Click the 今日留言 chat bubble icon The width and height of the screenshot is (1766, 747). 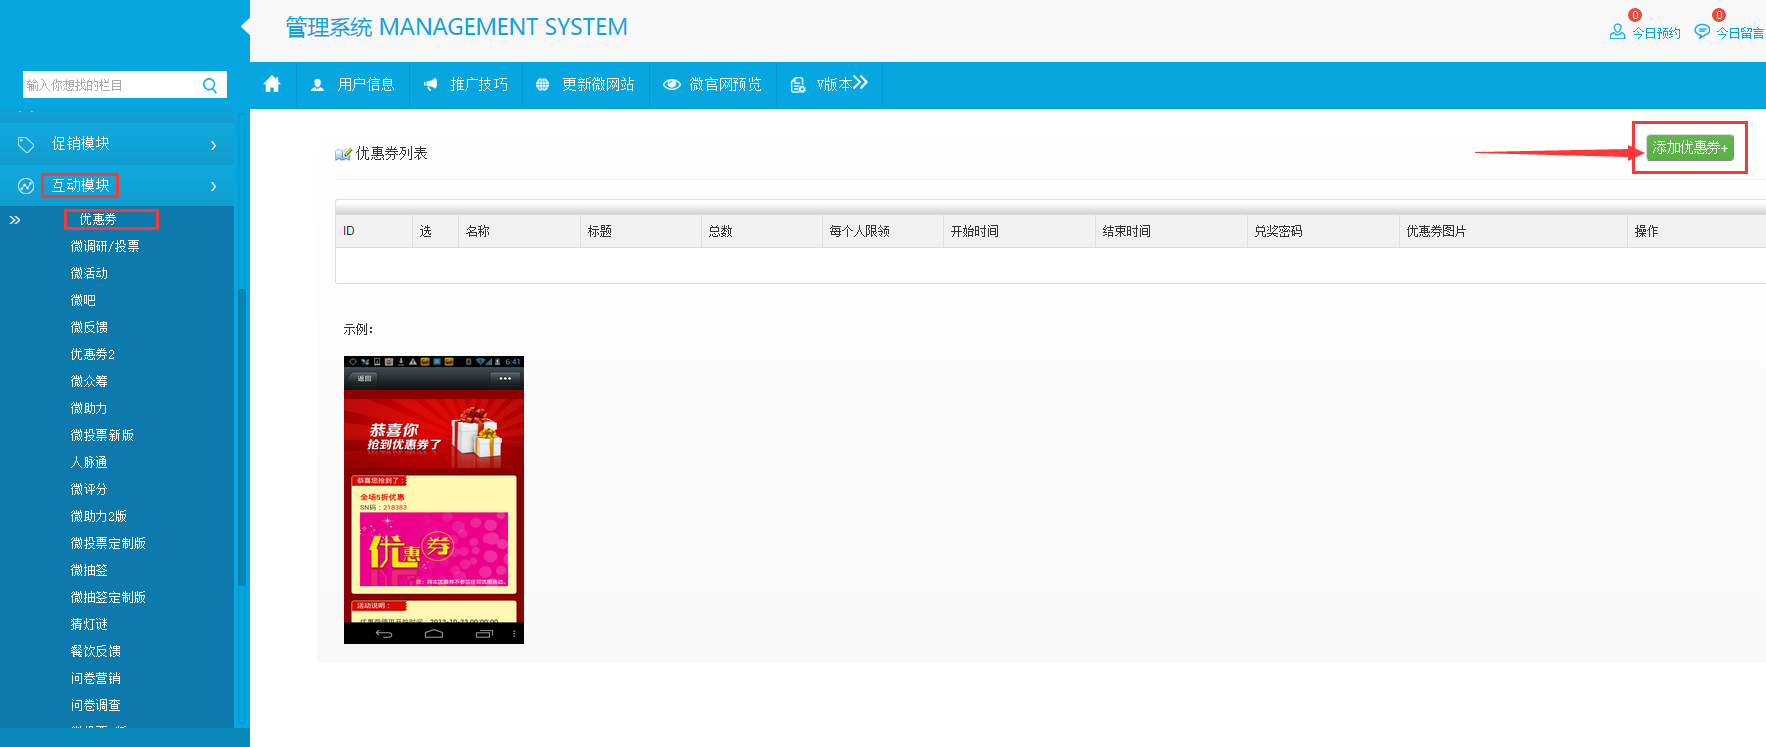(1702, 32)
